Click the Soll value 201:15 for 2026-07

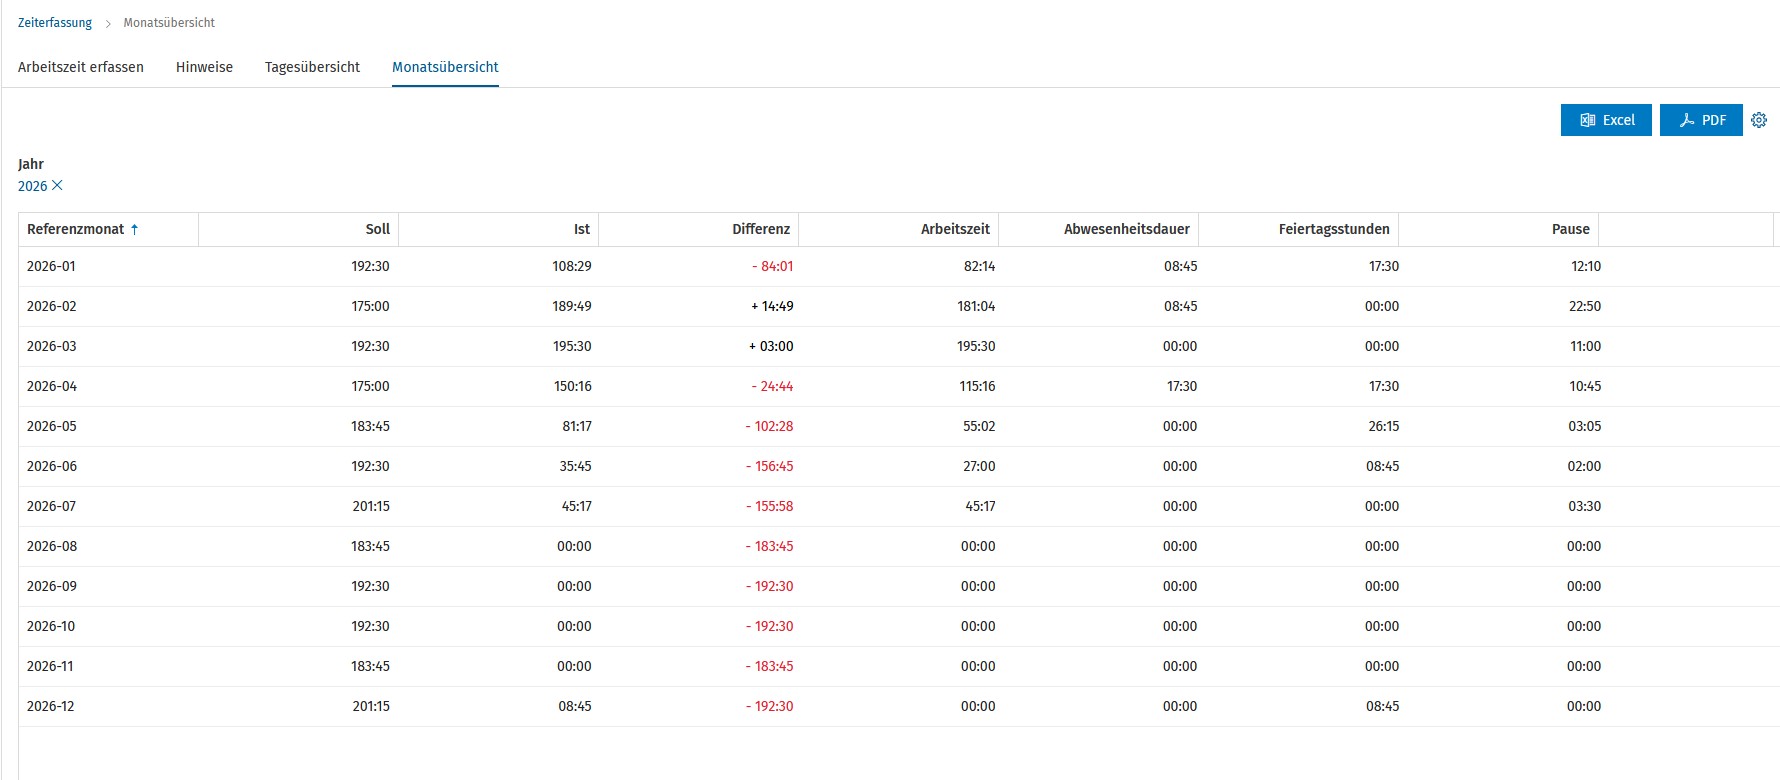pyautogui.click(x=371, y=507)
